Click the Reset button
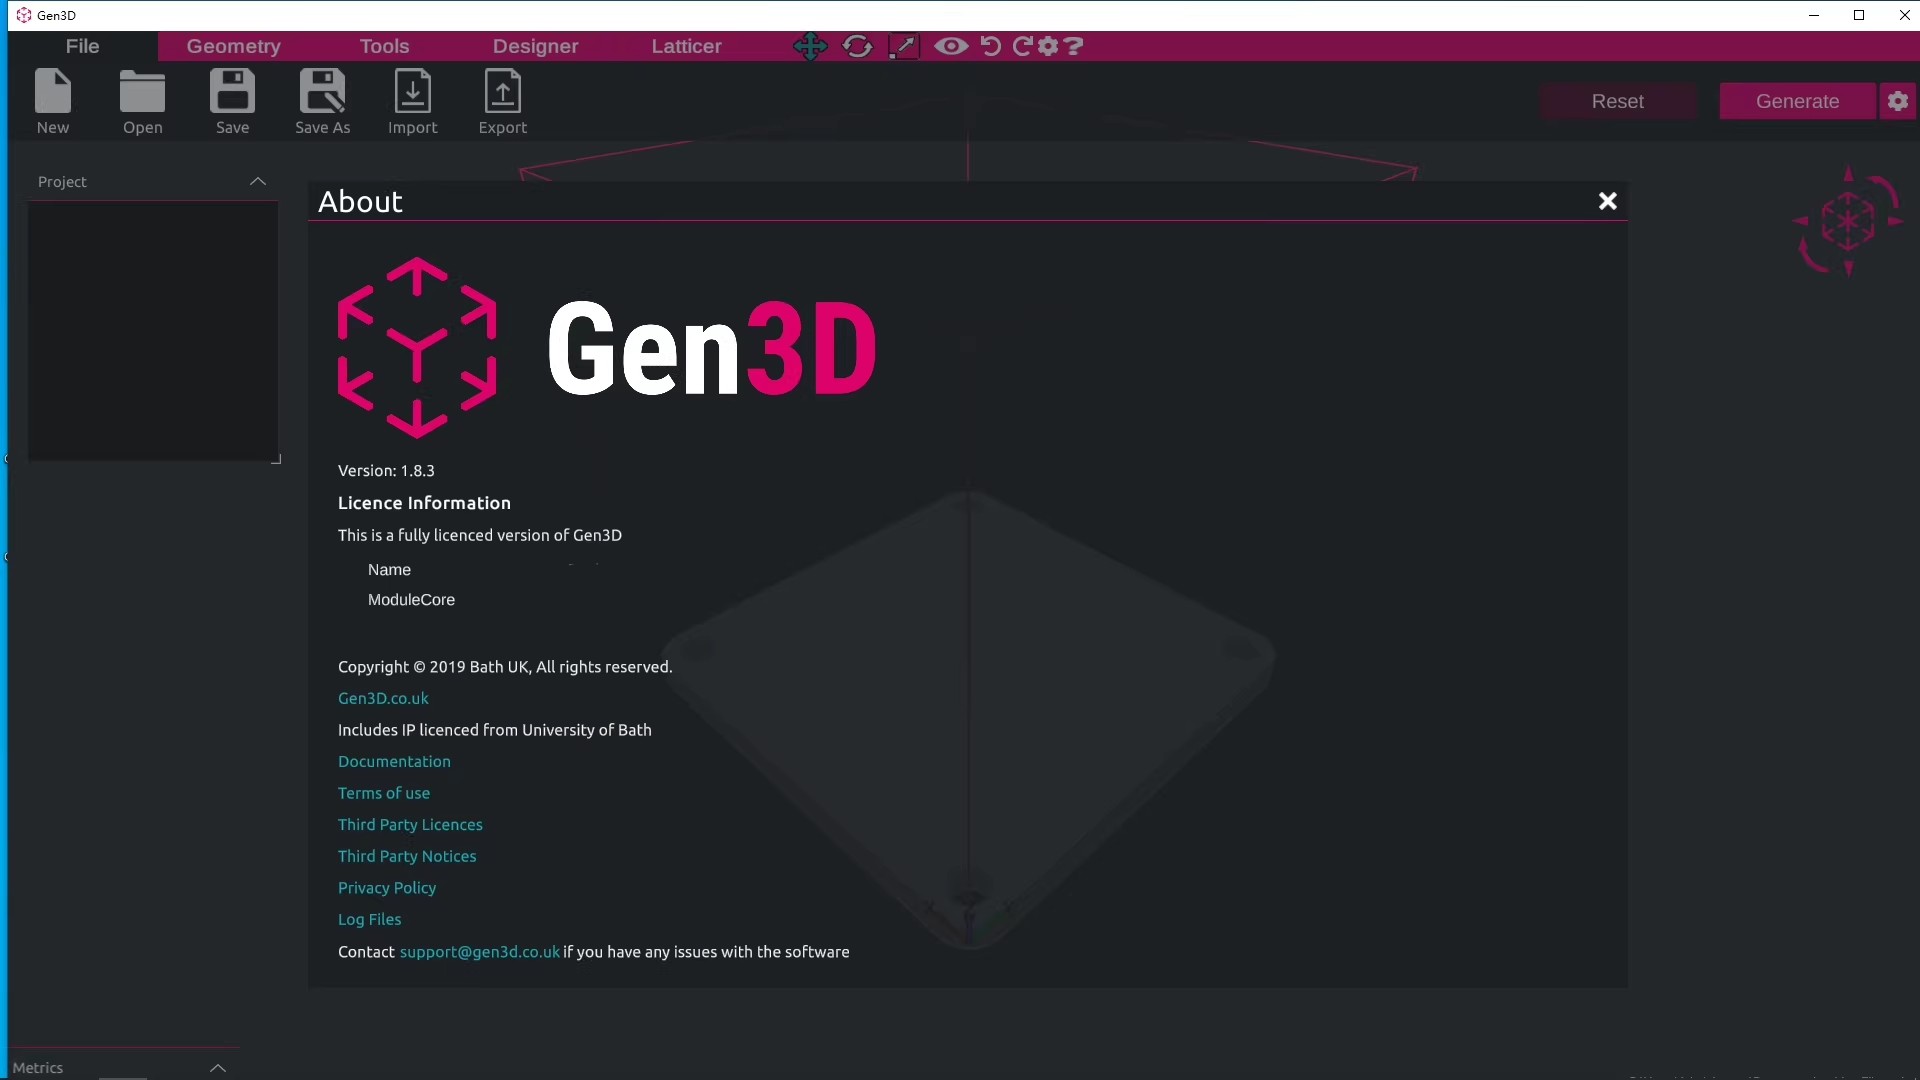This screenshot has height=1080, width=1920. pyautogui.click(x=1617, y=101)
